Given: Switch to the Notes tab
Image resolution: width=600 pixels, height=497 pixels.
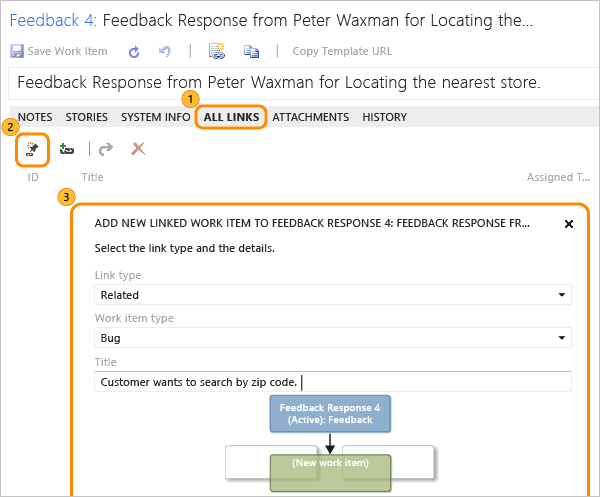Looking at the screenshot, I should (x=35, y=117).
